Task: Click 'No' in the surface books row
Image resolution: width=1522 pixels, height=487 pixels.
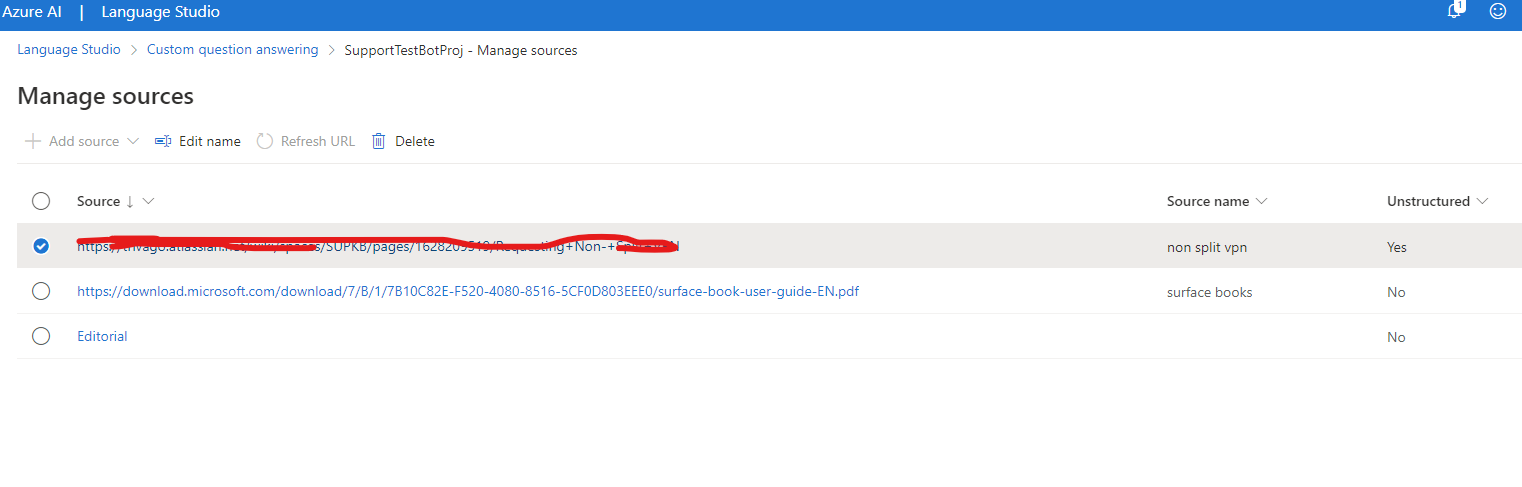Action: click(1396, 292)
